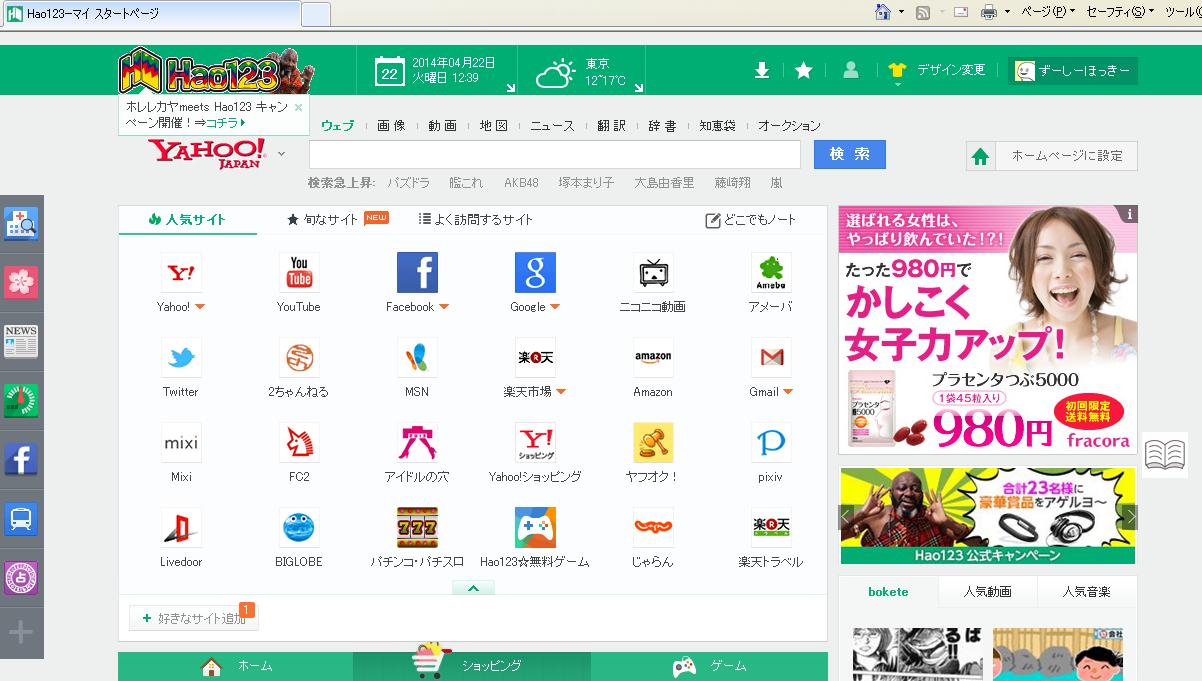
Task: Open the pixiv site icon
Action: pos(771,442)
